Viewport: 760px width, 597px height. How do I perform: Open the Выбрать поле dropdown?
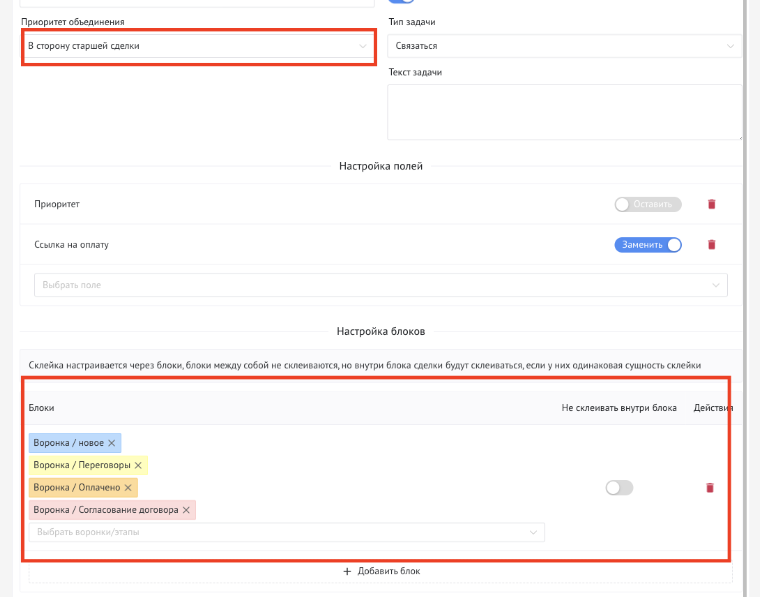[380, 285]
